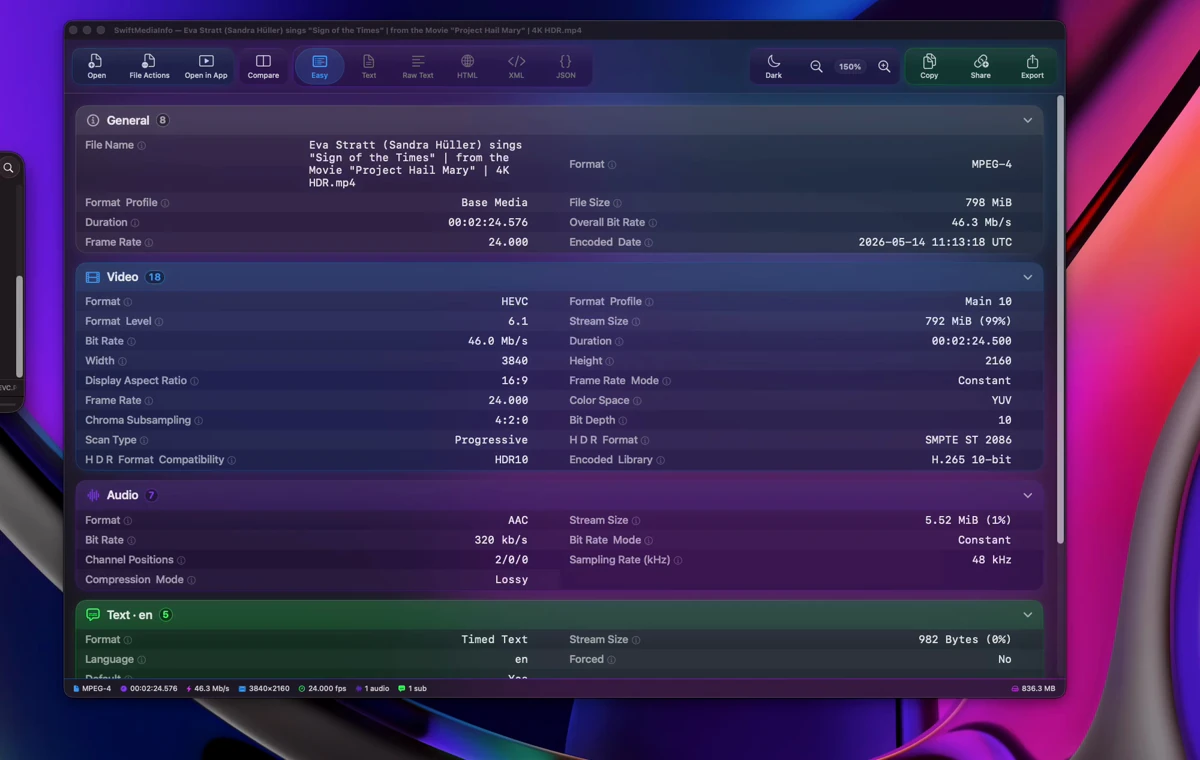This screenshot has height=760, width=1200.
Task: Click the 3840×2160 status bar resolution
Action: coord(264,689)
